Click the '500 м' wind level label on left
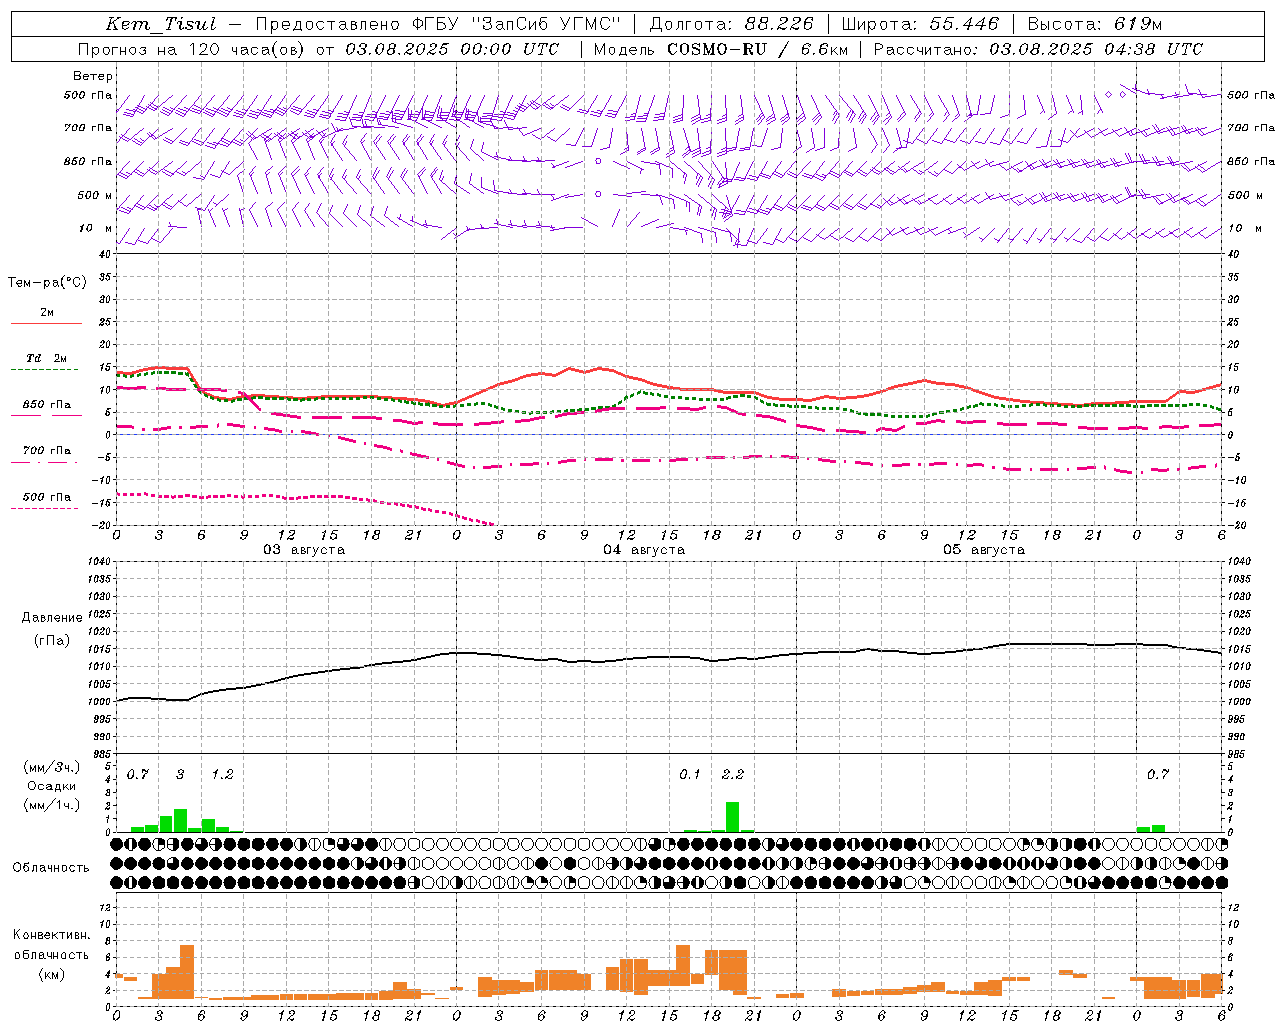 coord(95,195)
